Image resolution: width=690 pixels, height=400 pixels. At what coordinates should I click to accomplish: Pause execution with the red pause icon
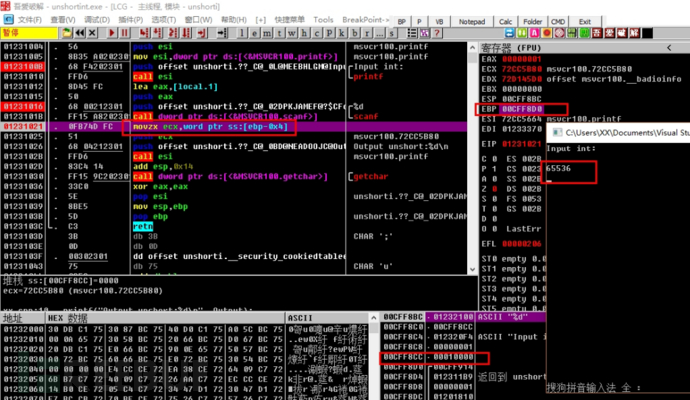[125, 33]
